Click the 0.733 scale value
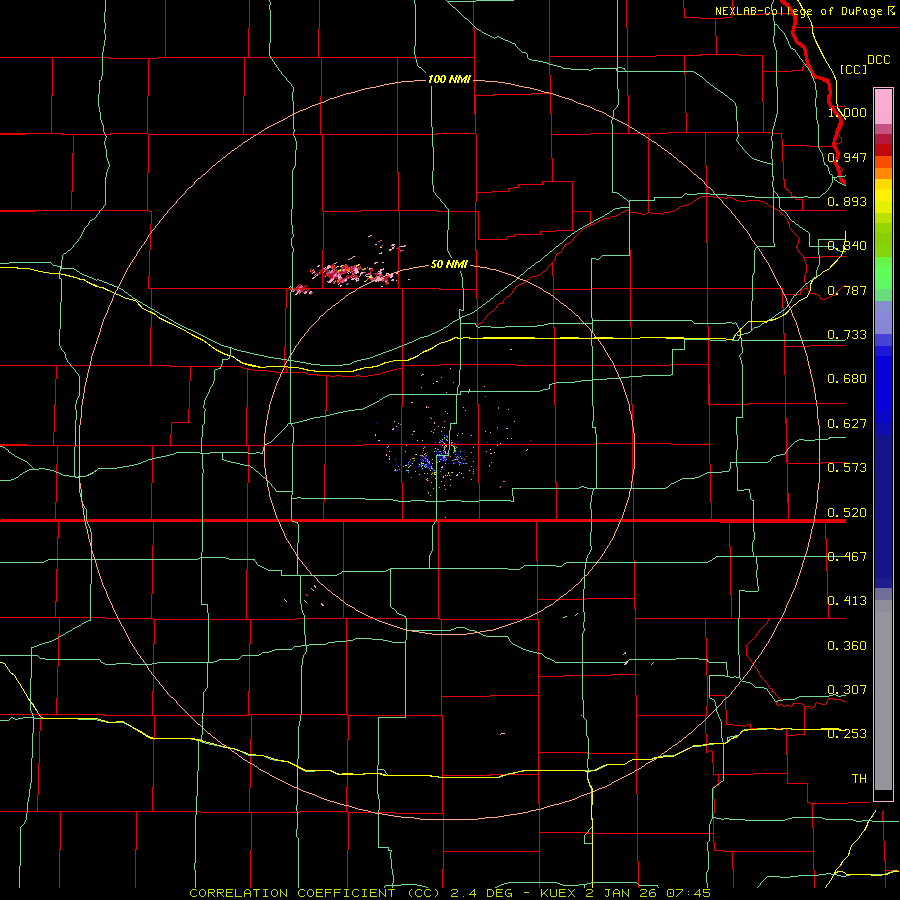This screenshot has height=900, width=900. pos(847,335)
